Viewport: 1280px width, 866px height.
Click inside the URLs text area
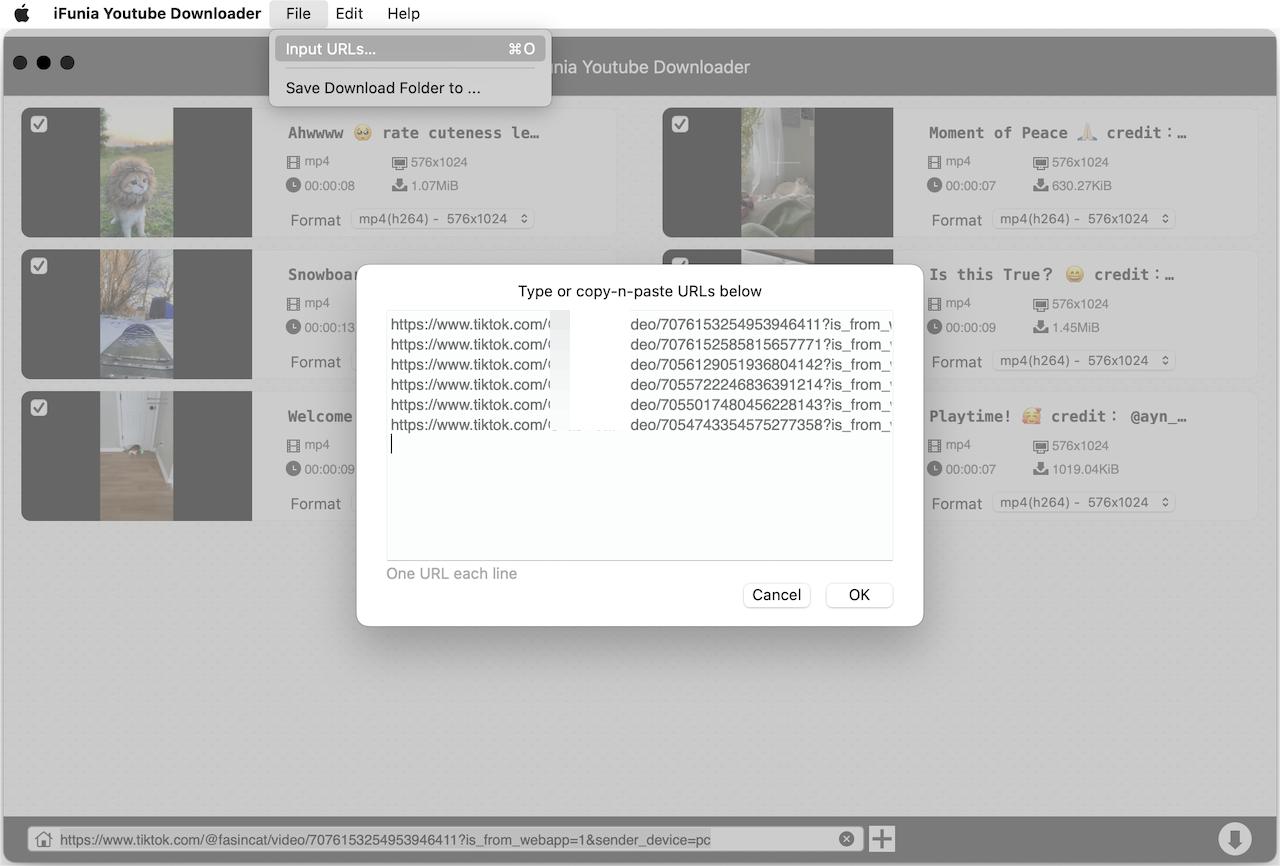click(x=639, y=500)
